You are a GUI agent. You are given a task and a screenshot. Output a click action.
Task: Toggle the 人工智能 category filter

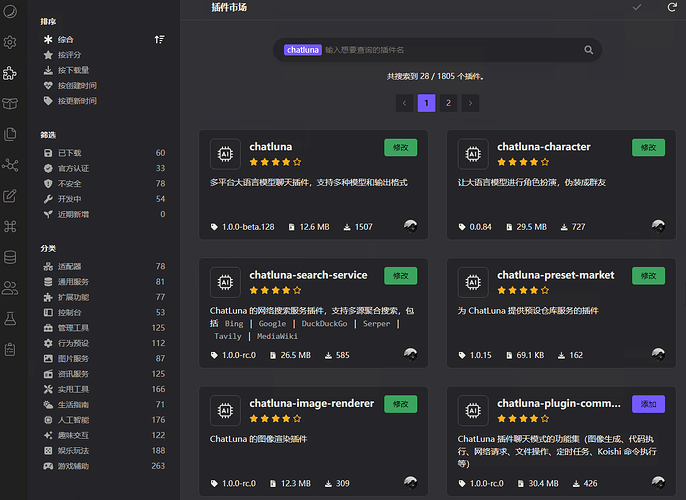pyautogui.click(x=104, y=420)
